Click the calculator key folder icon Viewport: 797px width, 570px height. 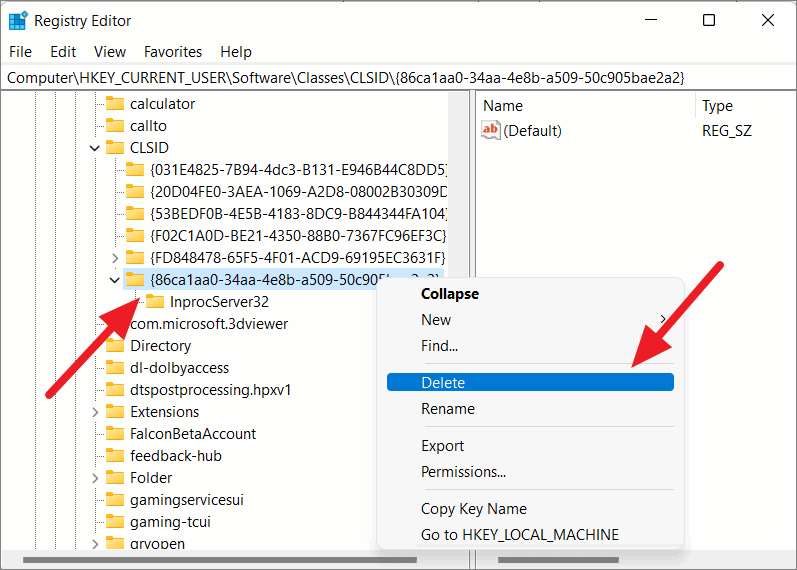pyautogui.click(x=115, y=104)
